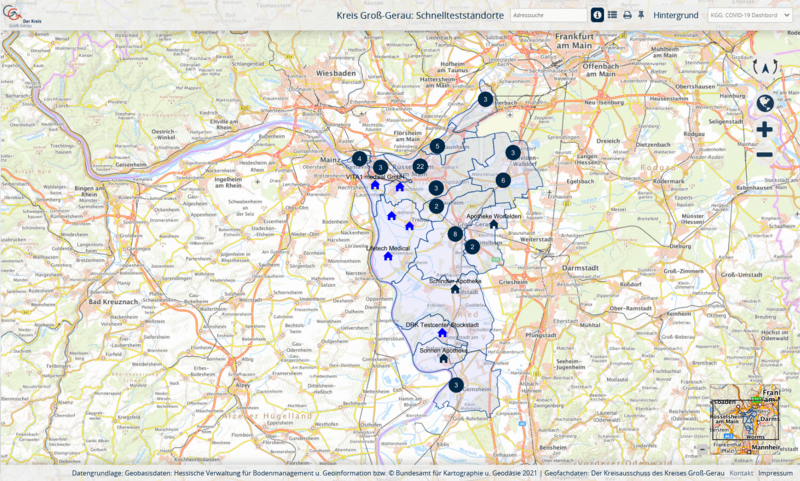Select the Lifetech Medical house marker
Image resolution: width=800 pixels, height=481 pixels.
(x=387, y=256)
